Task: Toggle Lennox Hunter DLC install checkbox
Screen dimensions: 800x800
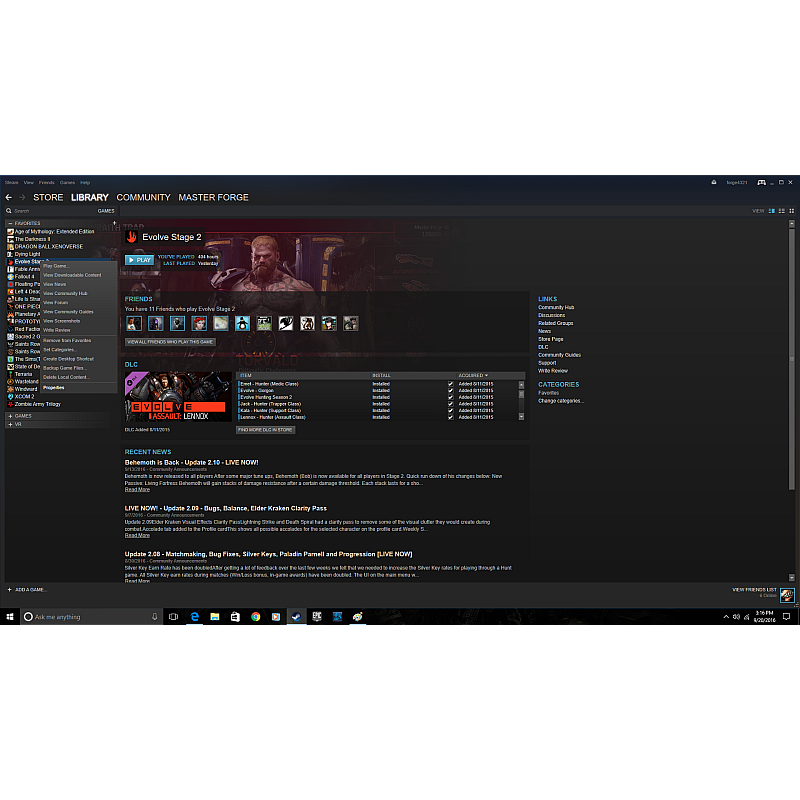Action: click(x=450, y=417)
